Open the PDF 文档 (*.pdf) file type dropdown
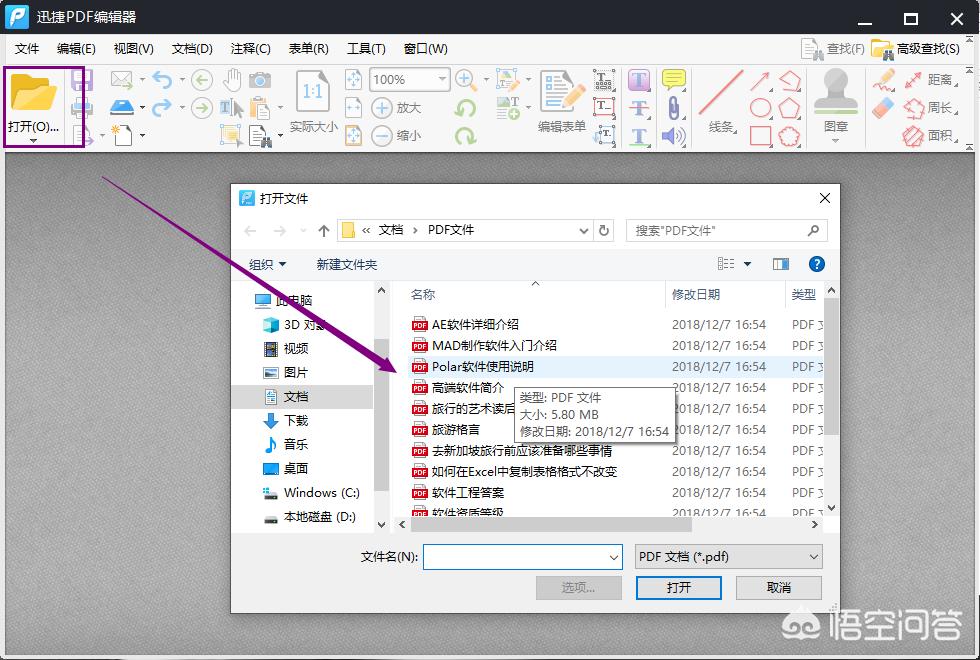The height and width of the screenshot is (660, 980). [x=727, y=556]
